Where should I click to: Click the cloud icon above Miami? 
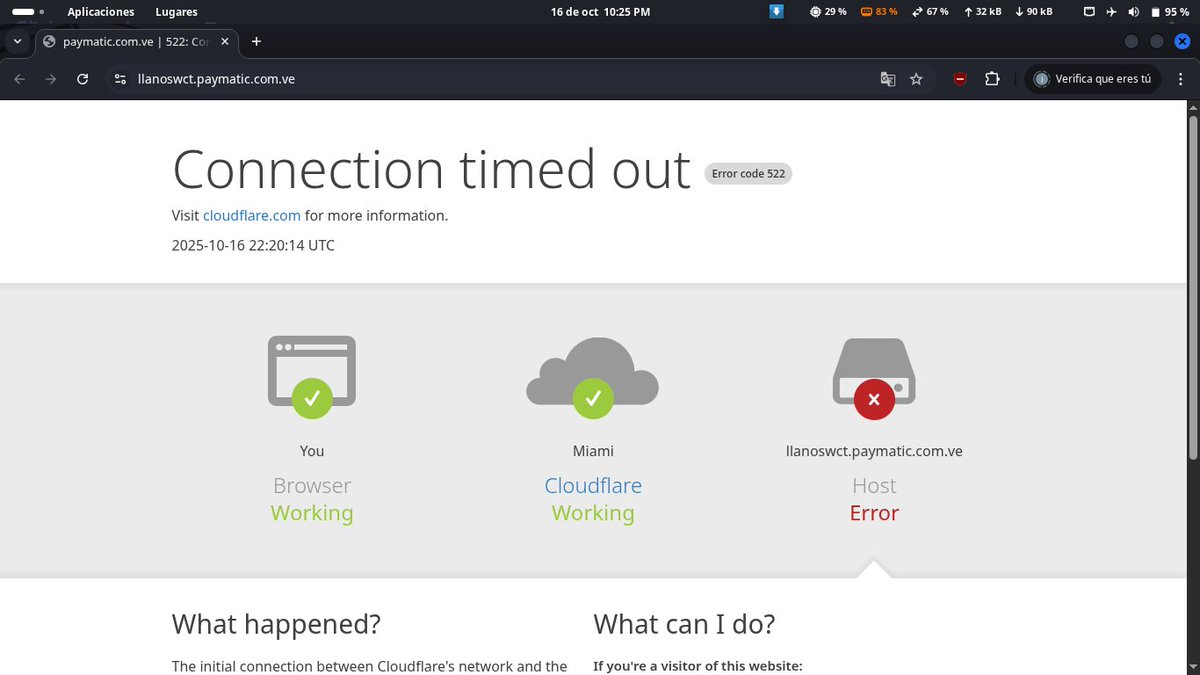click(593, 377)
